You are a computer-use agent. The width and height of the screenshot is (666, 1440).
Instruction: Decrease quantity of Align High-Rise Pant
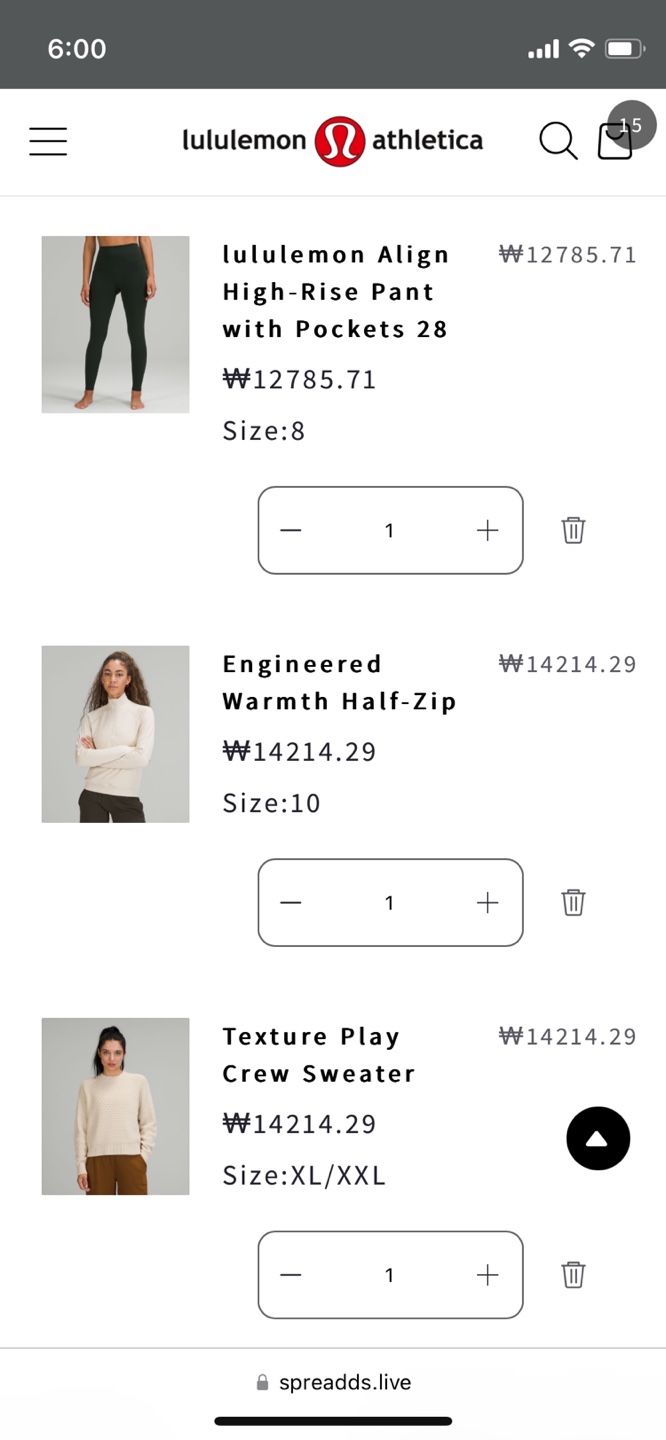click(291, 530)
